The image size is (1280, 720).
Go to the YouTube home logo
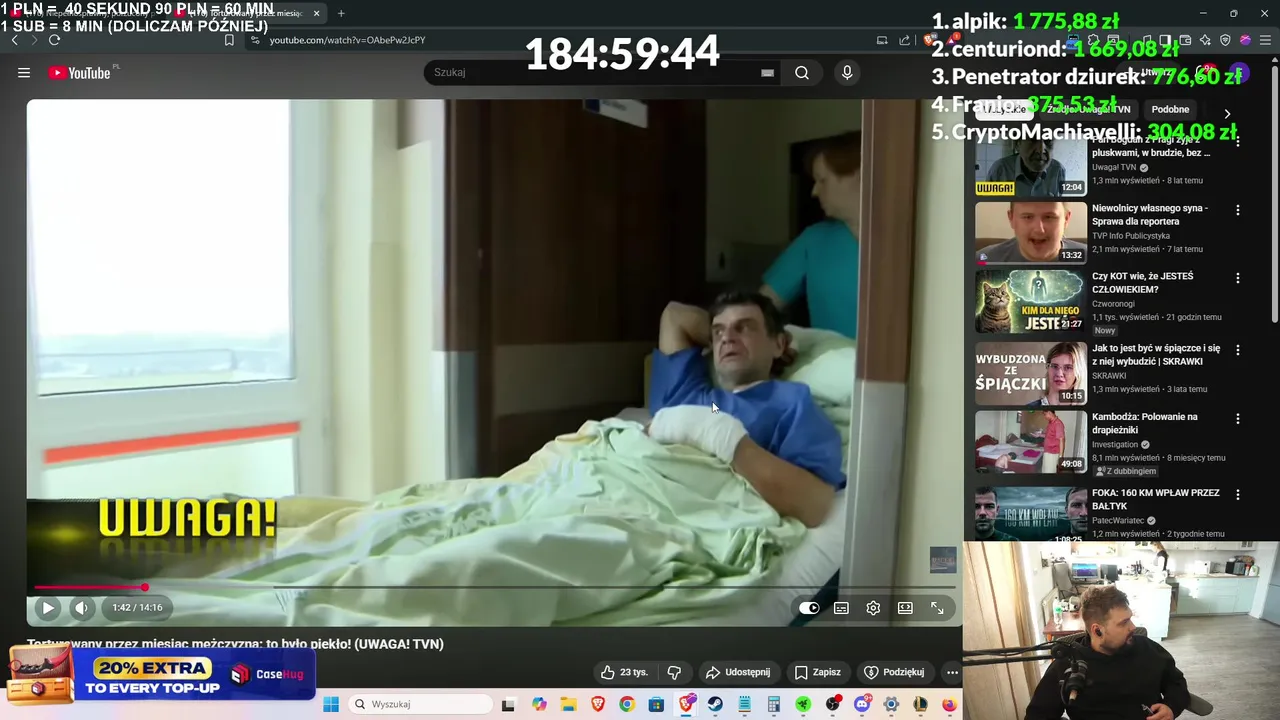[x=80, y=73]
